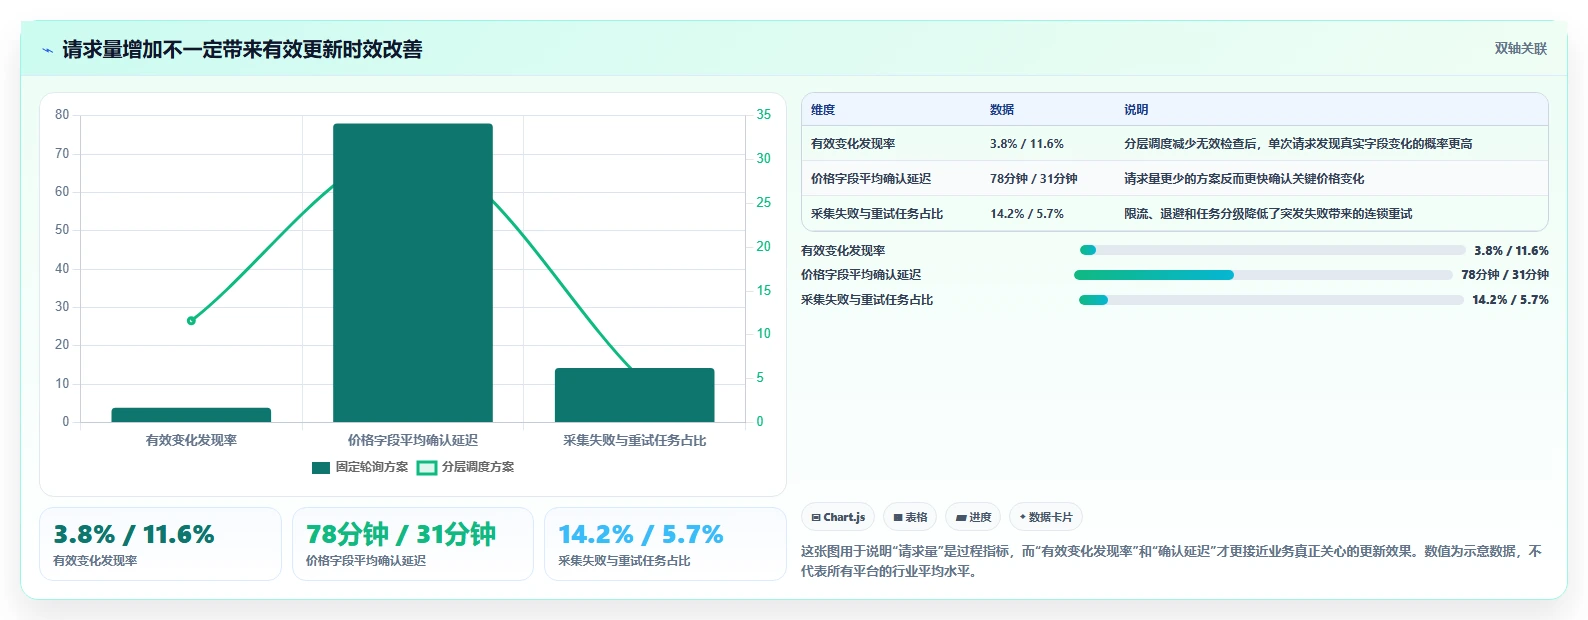The width and height of the screenshot is (1588, 620).
Task: Select the Chart.js tag chip
Action: 838,517
